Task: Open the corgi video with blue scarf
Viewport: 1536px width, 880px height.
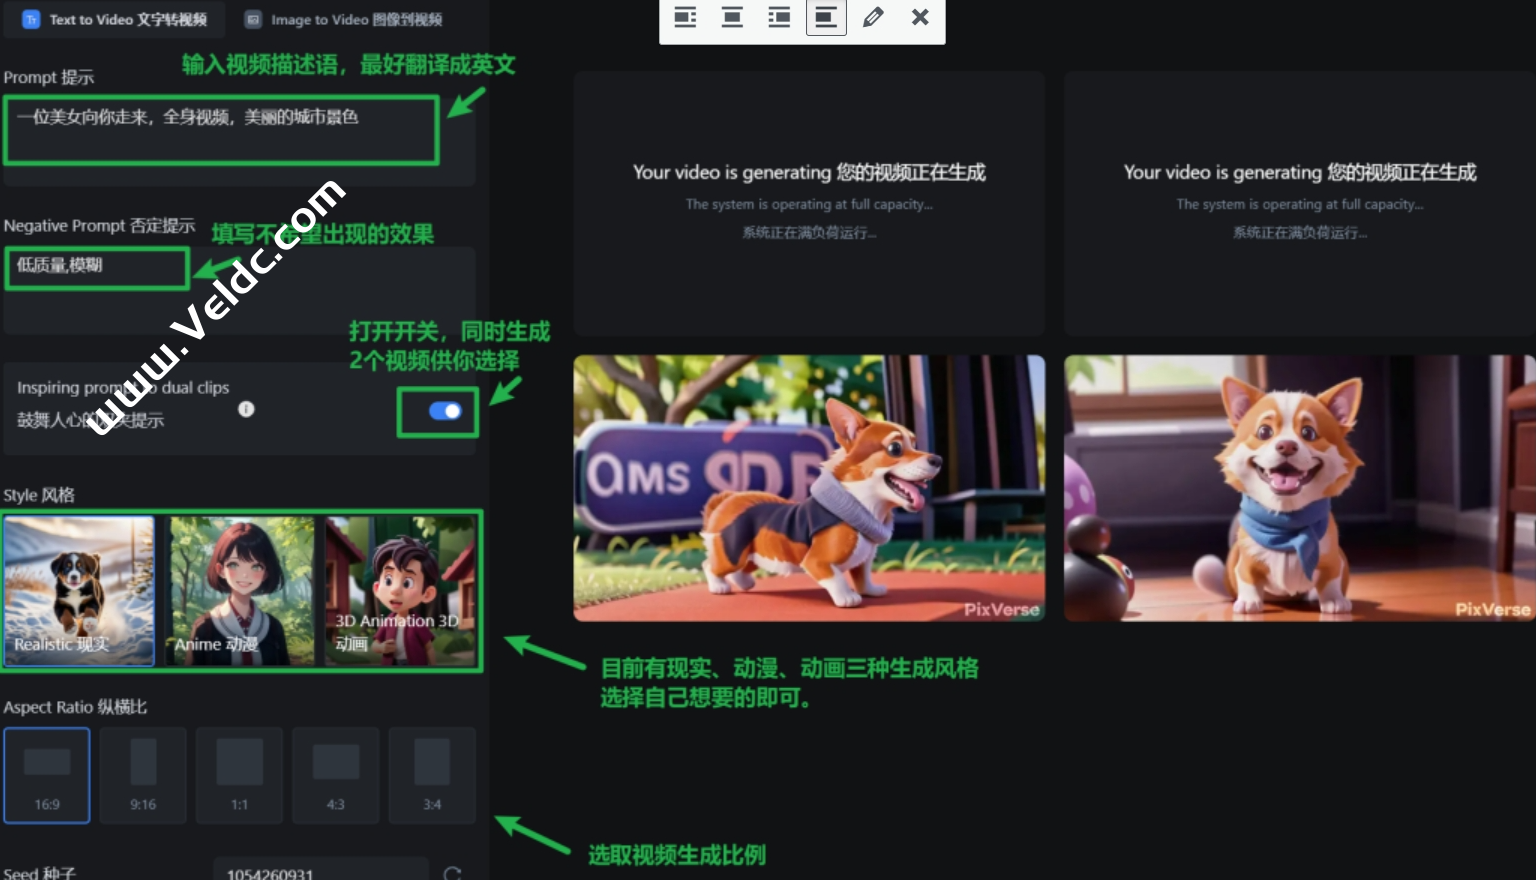Action: [1299, 488]
